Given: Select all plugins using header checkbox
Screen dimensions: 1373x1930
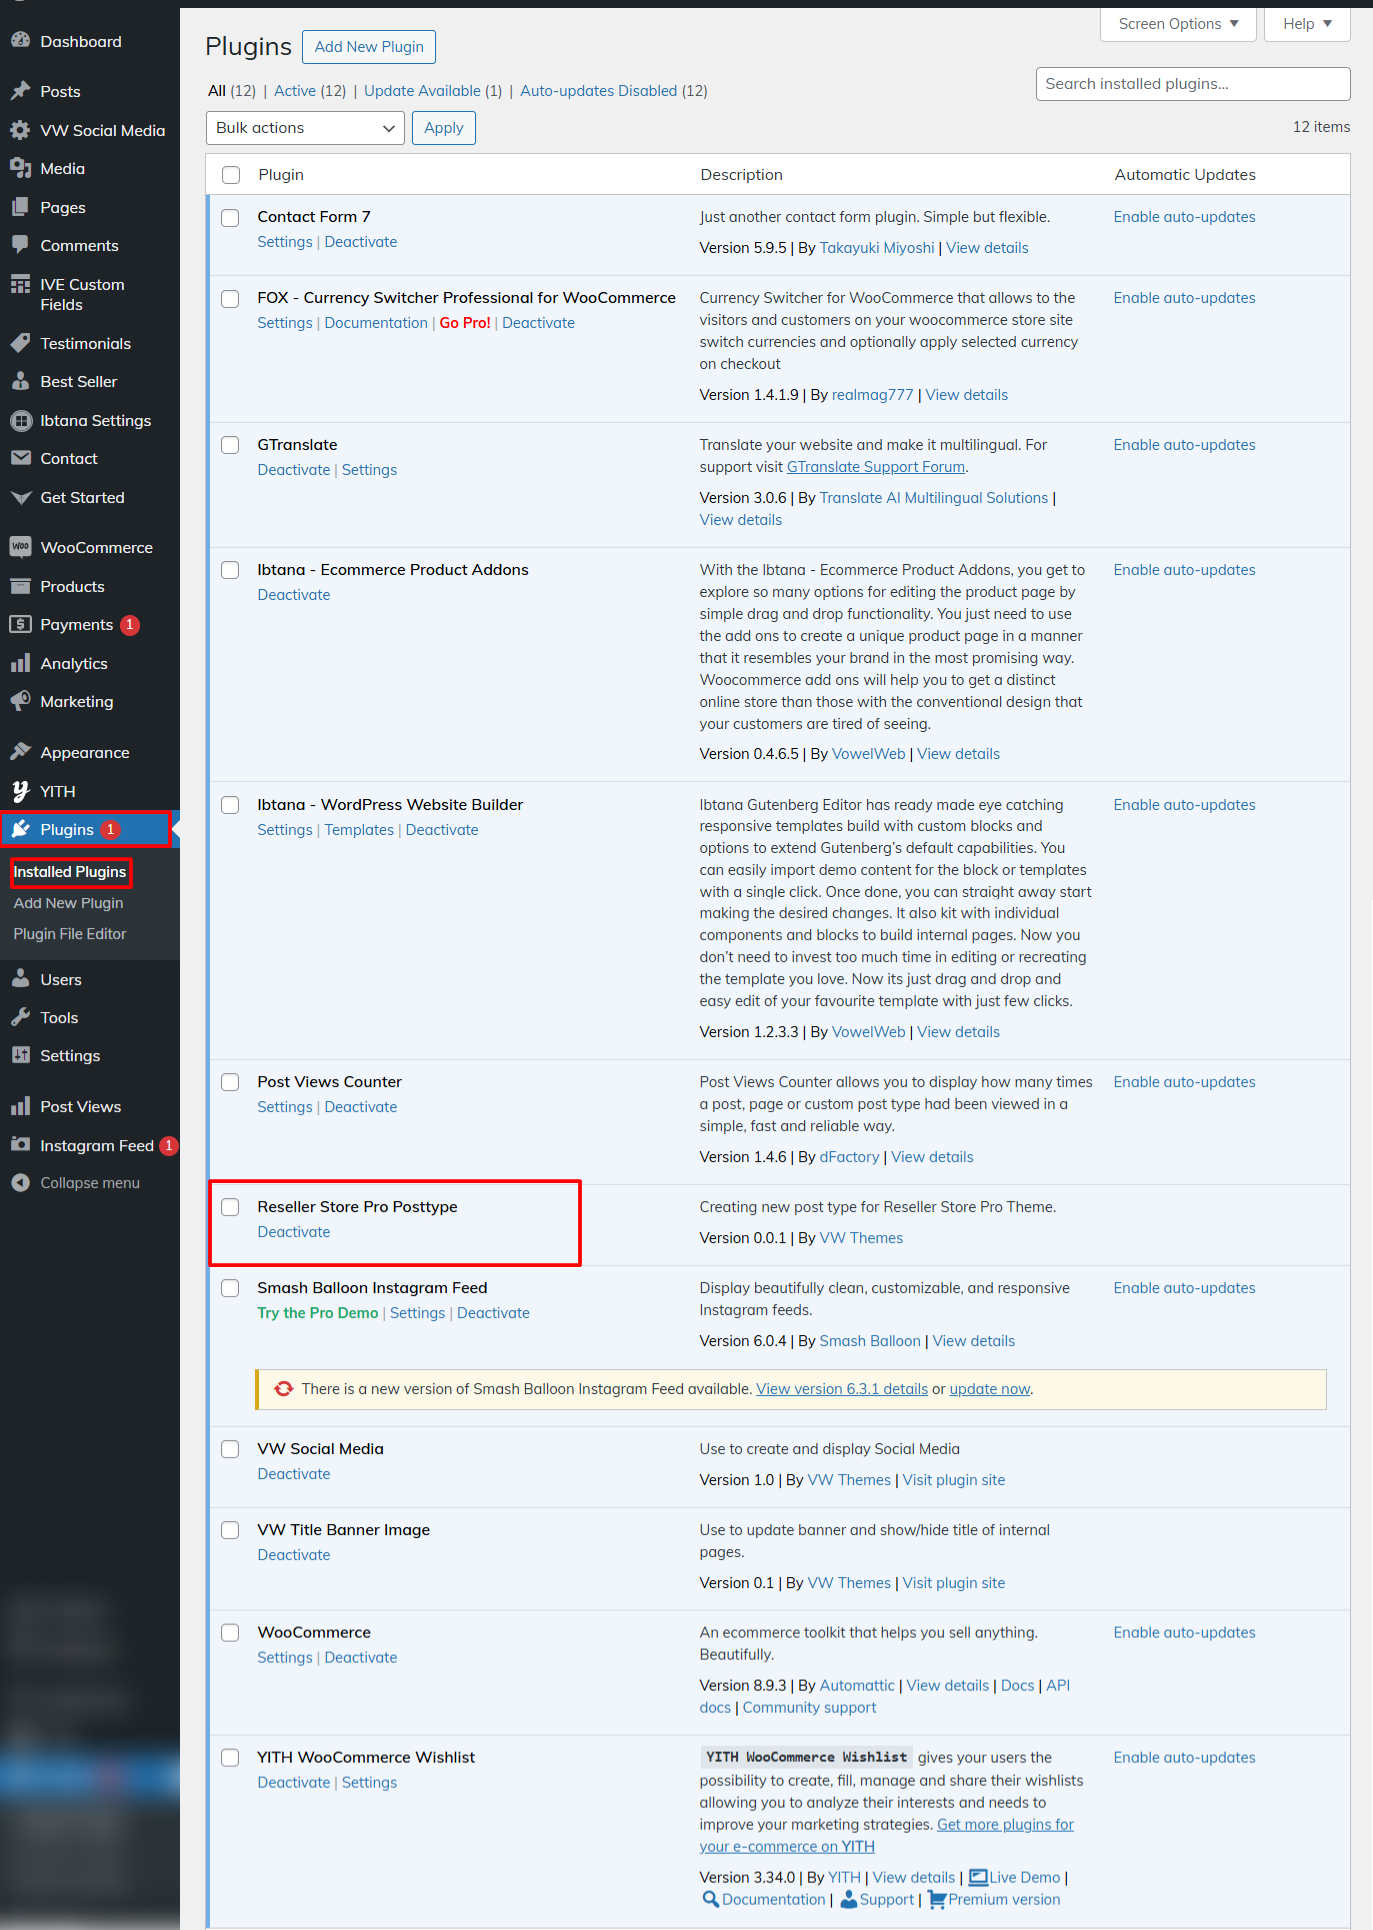Looking at the screenshot, I should [x=231, y=175].
